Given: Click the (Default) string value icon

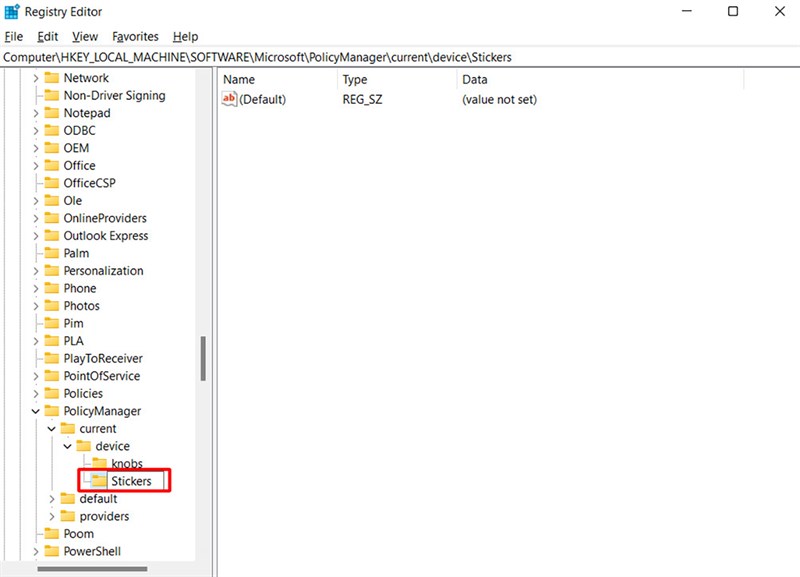Looking at the screenshot, I should point(229,99).
